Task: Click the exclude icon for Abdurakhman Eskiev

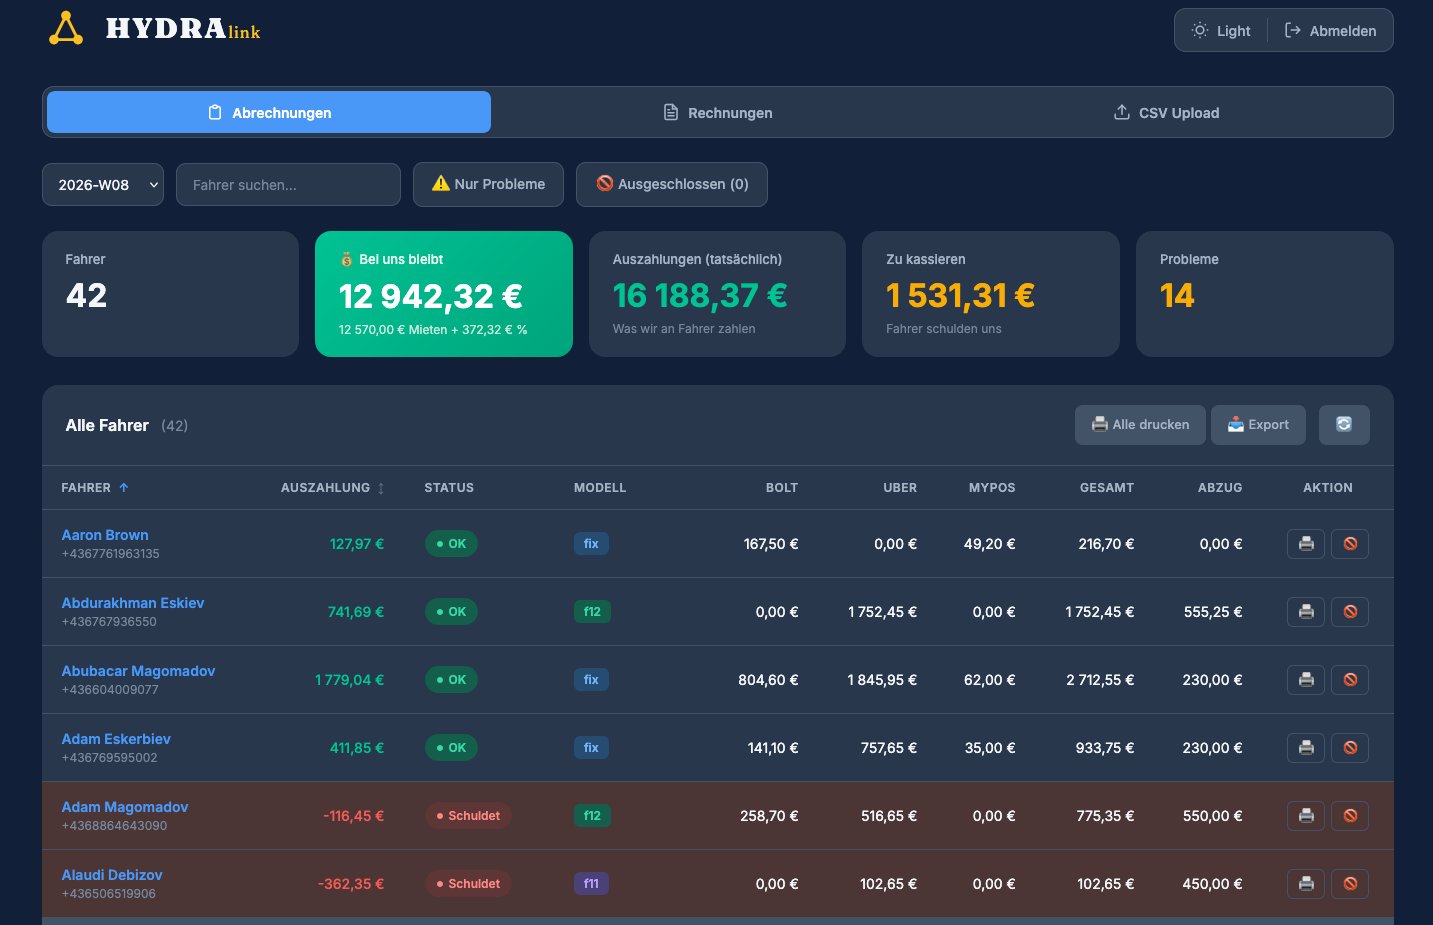Action: tap(1349, 611)
